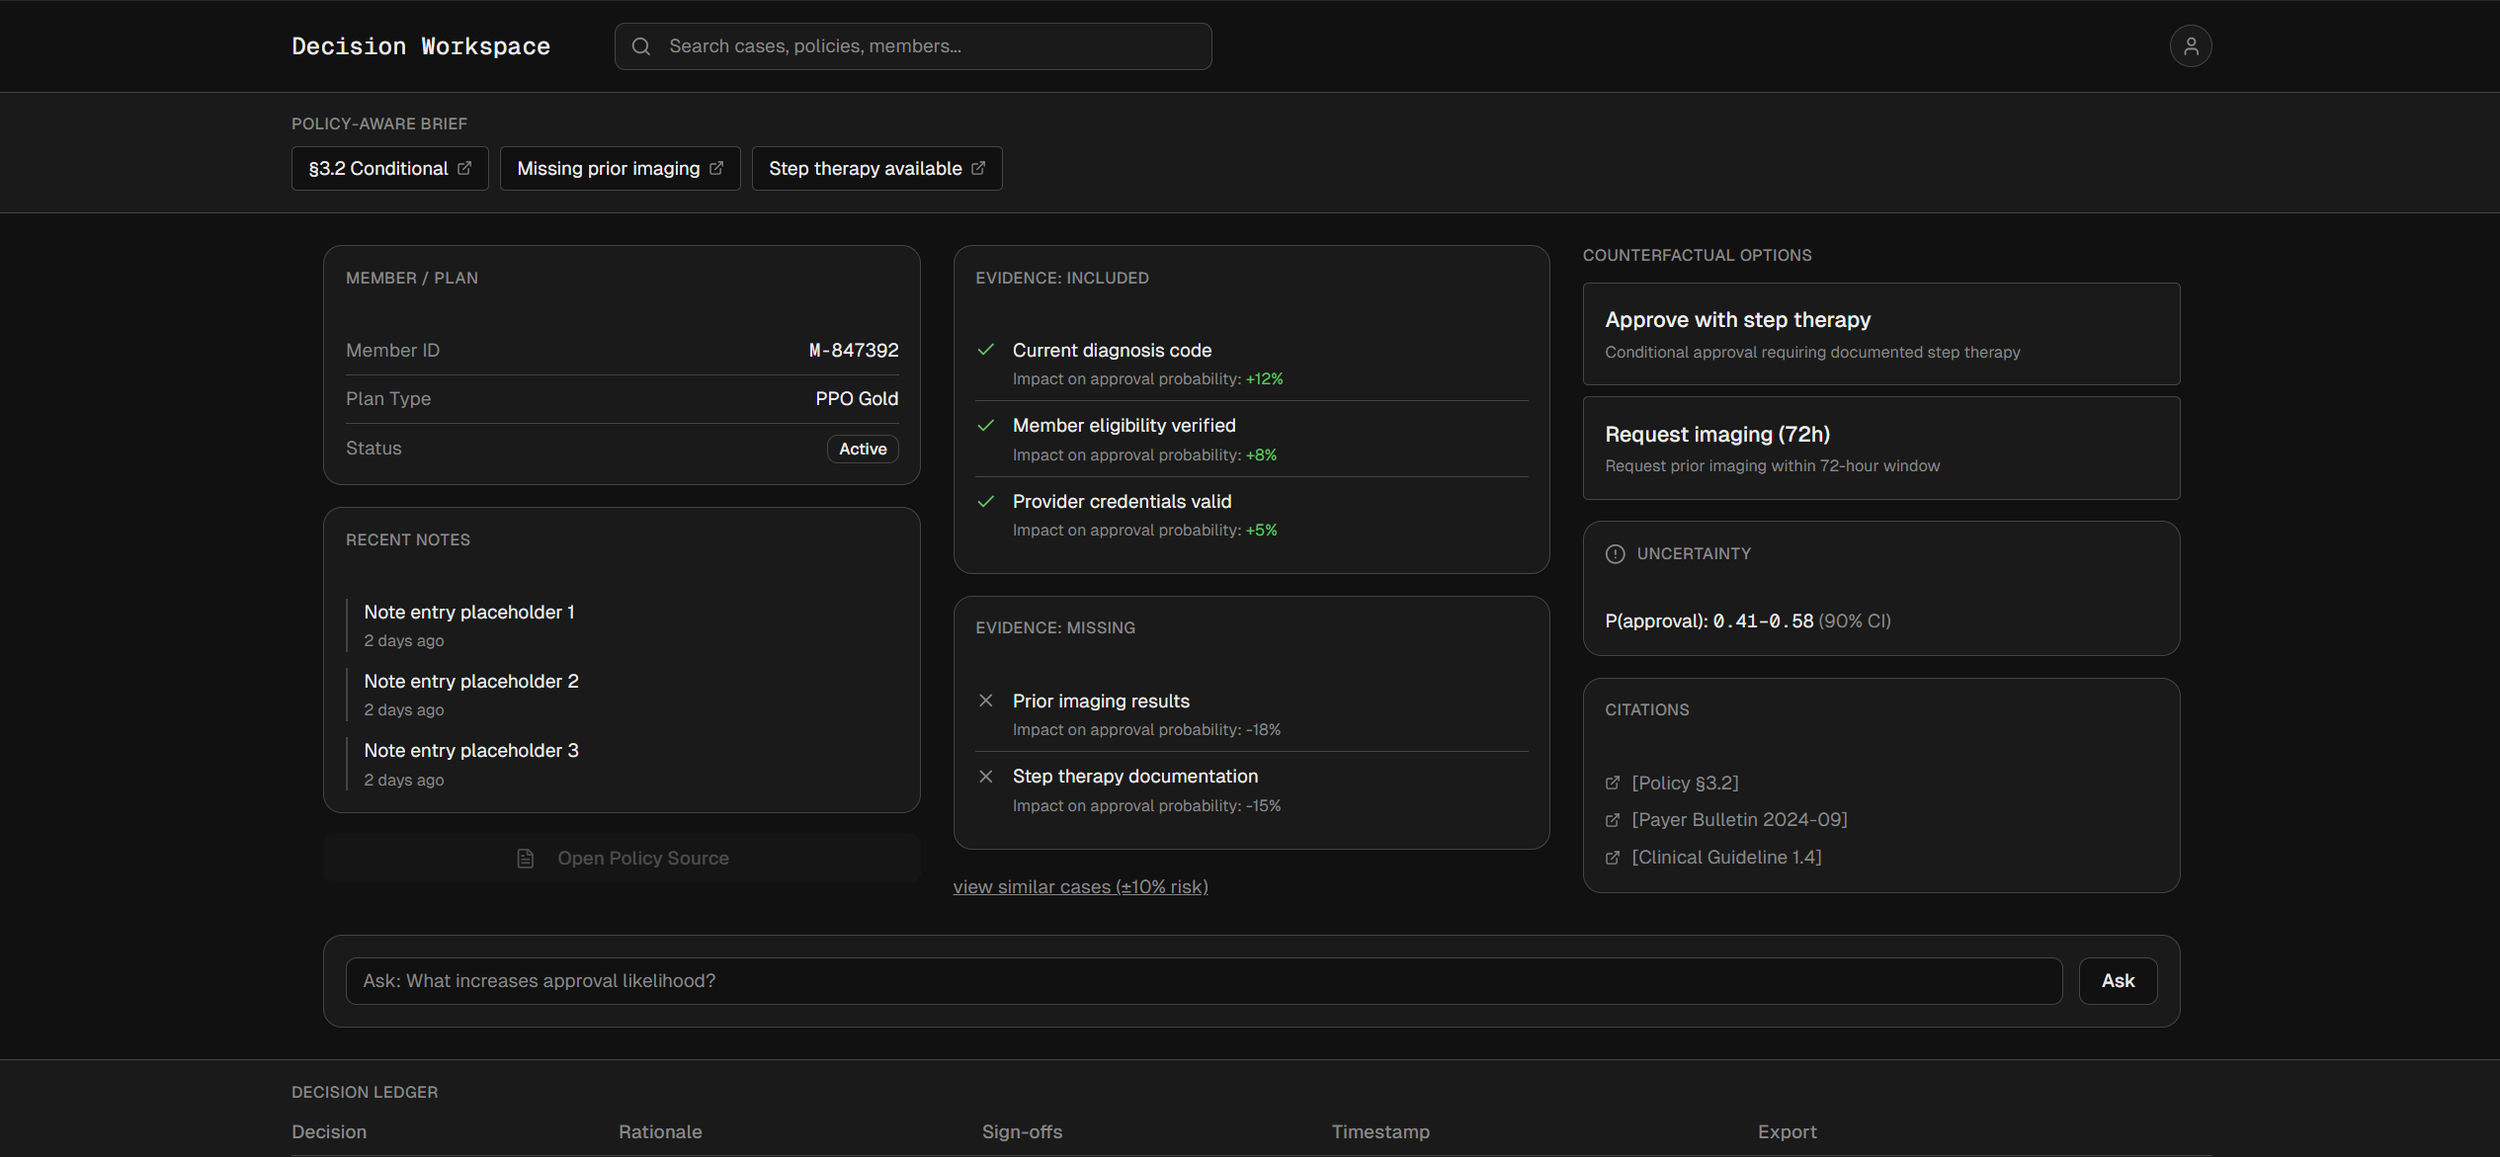Click the Active status badge
Screen dimensions: 2500x1157
[x=862, y=449]
